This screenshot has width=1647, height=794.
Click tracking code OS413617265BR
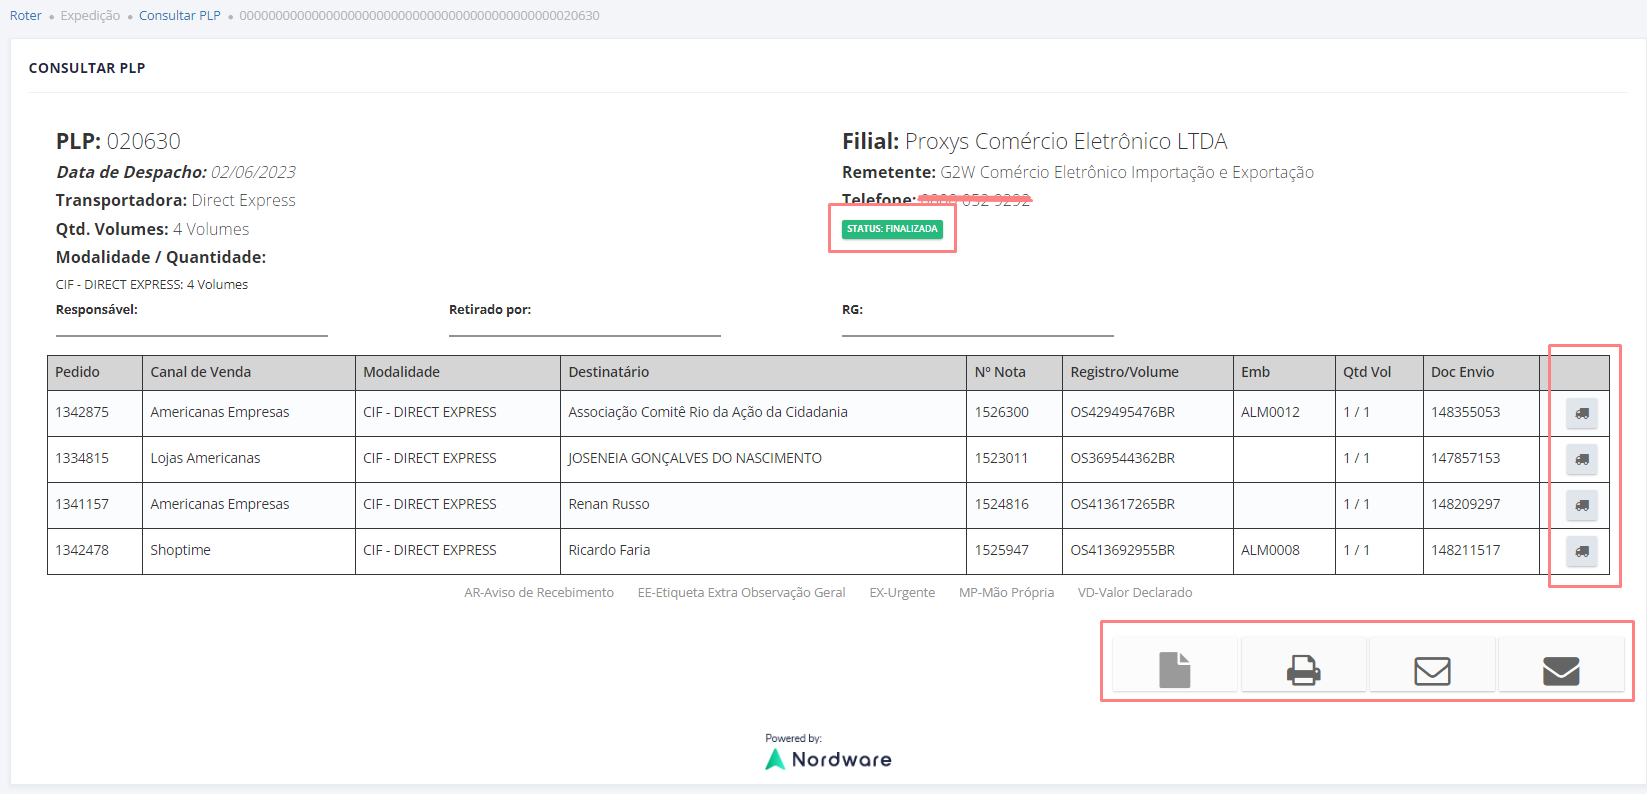[1123, 504]
